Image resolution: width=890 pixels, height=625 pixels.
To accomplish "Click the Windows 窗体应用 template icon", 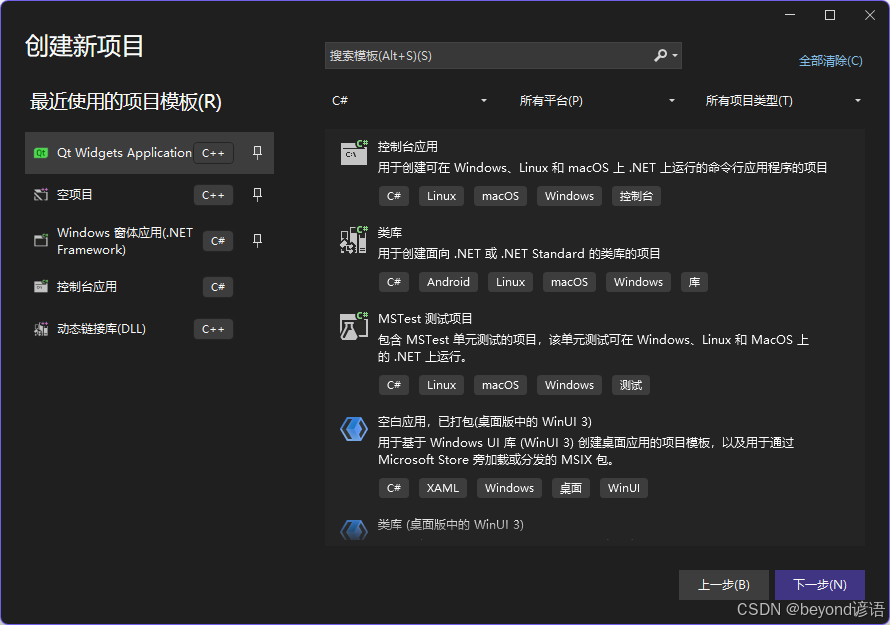I will (41, 241).
